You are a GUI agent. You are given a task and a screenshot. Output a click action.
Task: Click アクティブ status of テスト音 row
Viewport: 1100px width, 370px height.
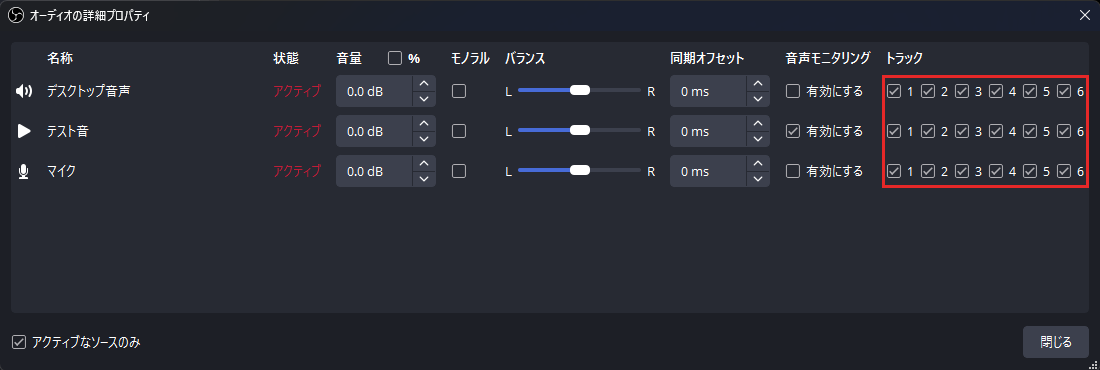pos(297,131)
